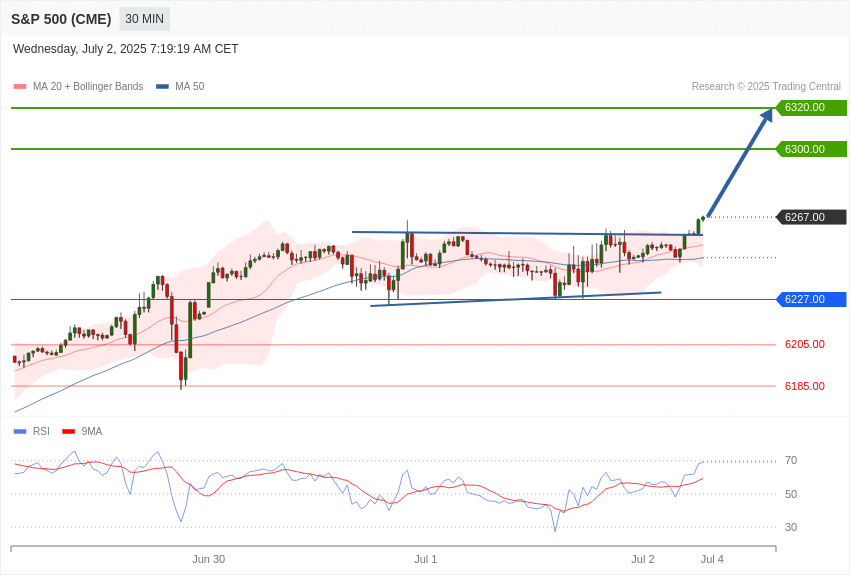Click the 6227.00 blue pivot label
850x576 pixels.
811,299
